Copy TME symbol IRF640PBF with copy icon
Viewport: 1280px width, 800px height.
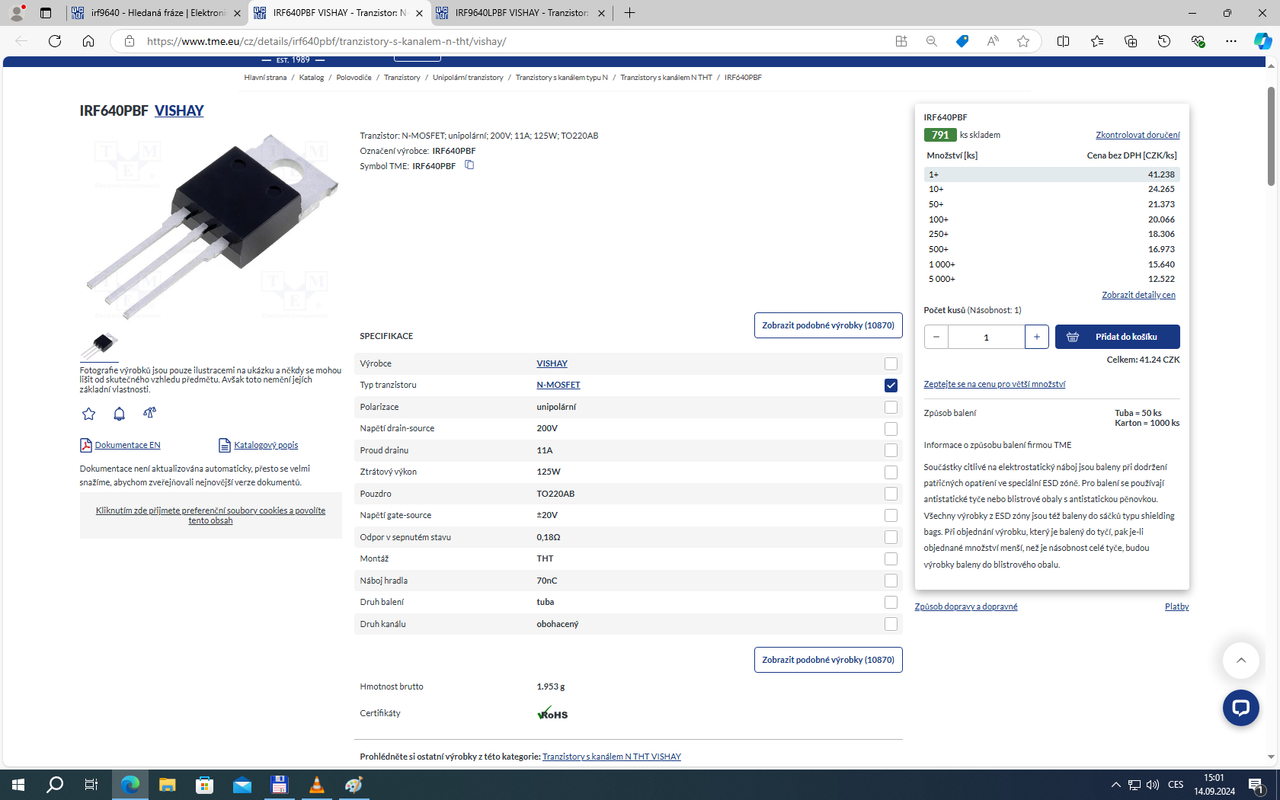[x=469, y=165]
